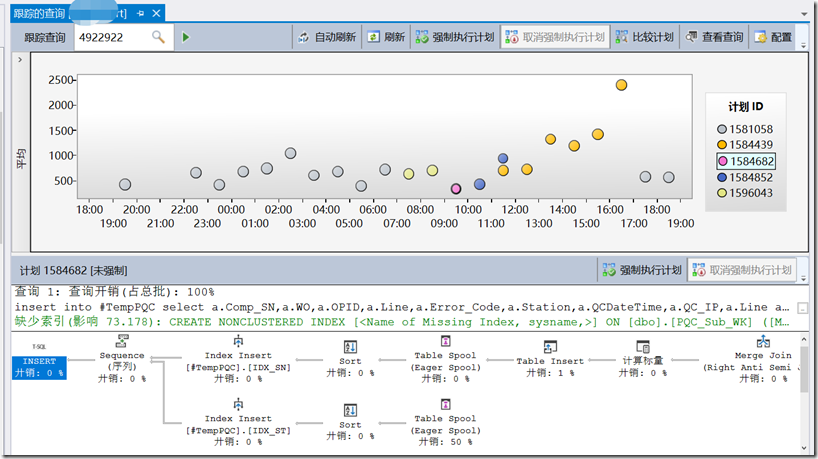Click the pink data point near 10:00
Viewport: 818px width, 459px height.
coord(456,188)
